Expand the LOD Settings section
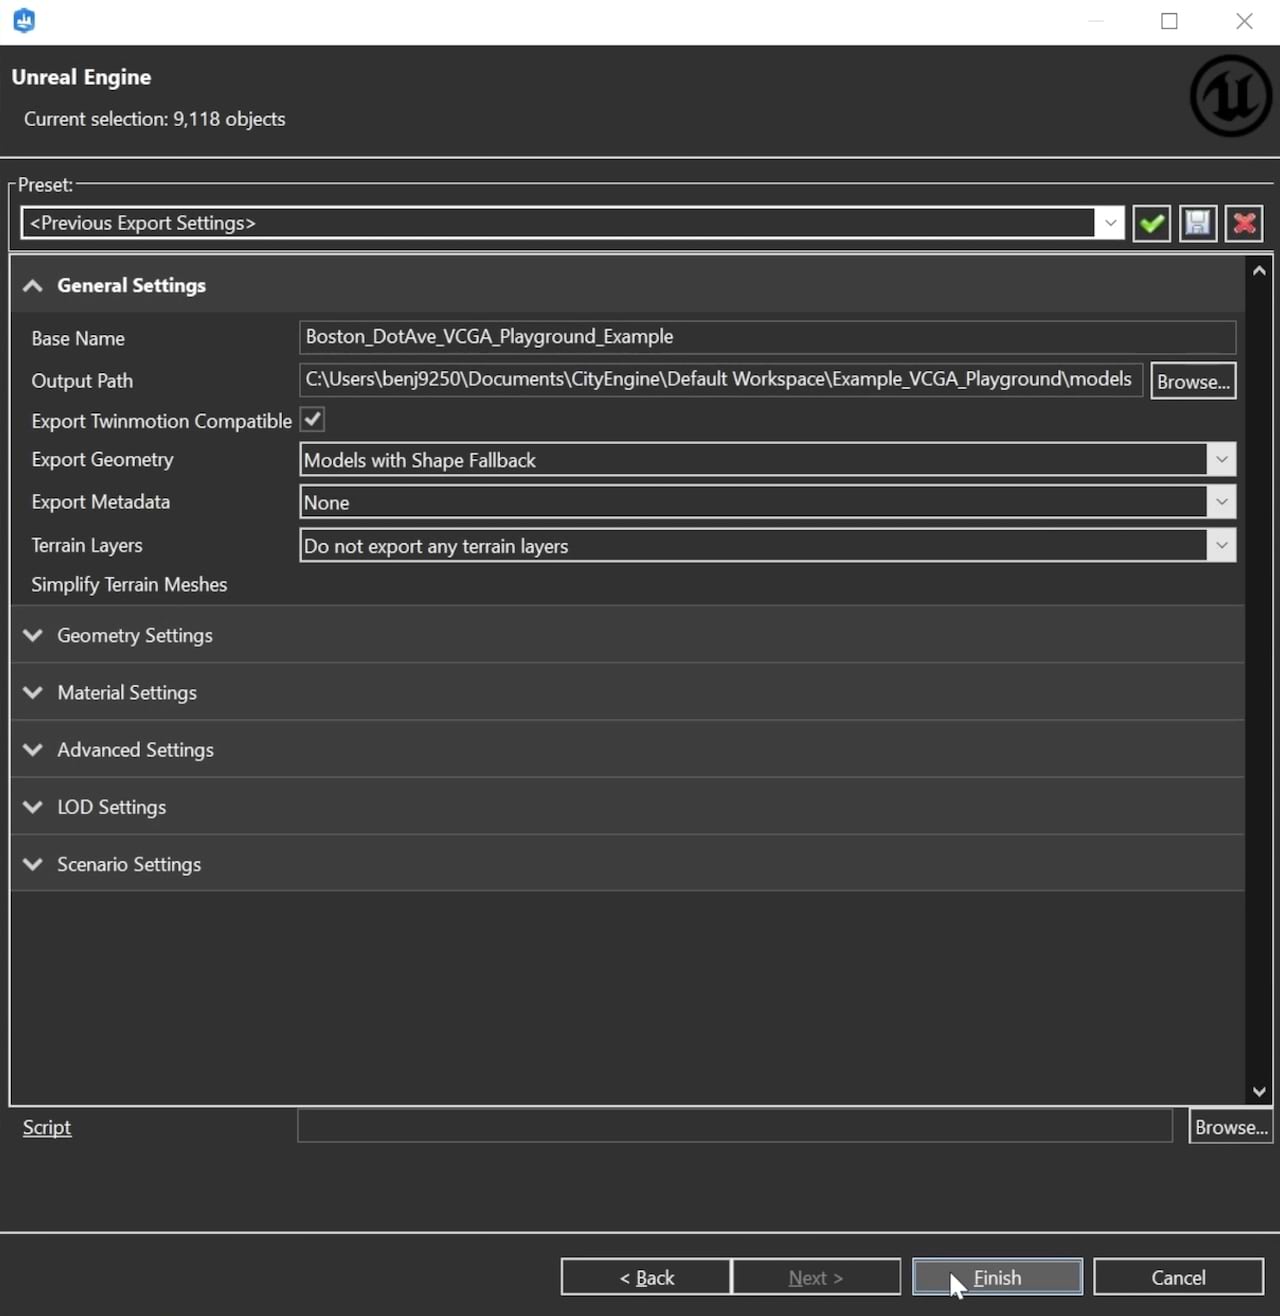 33,807
